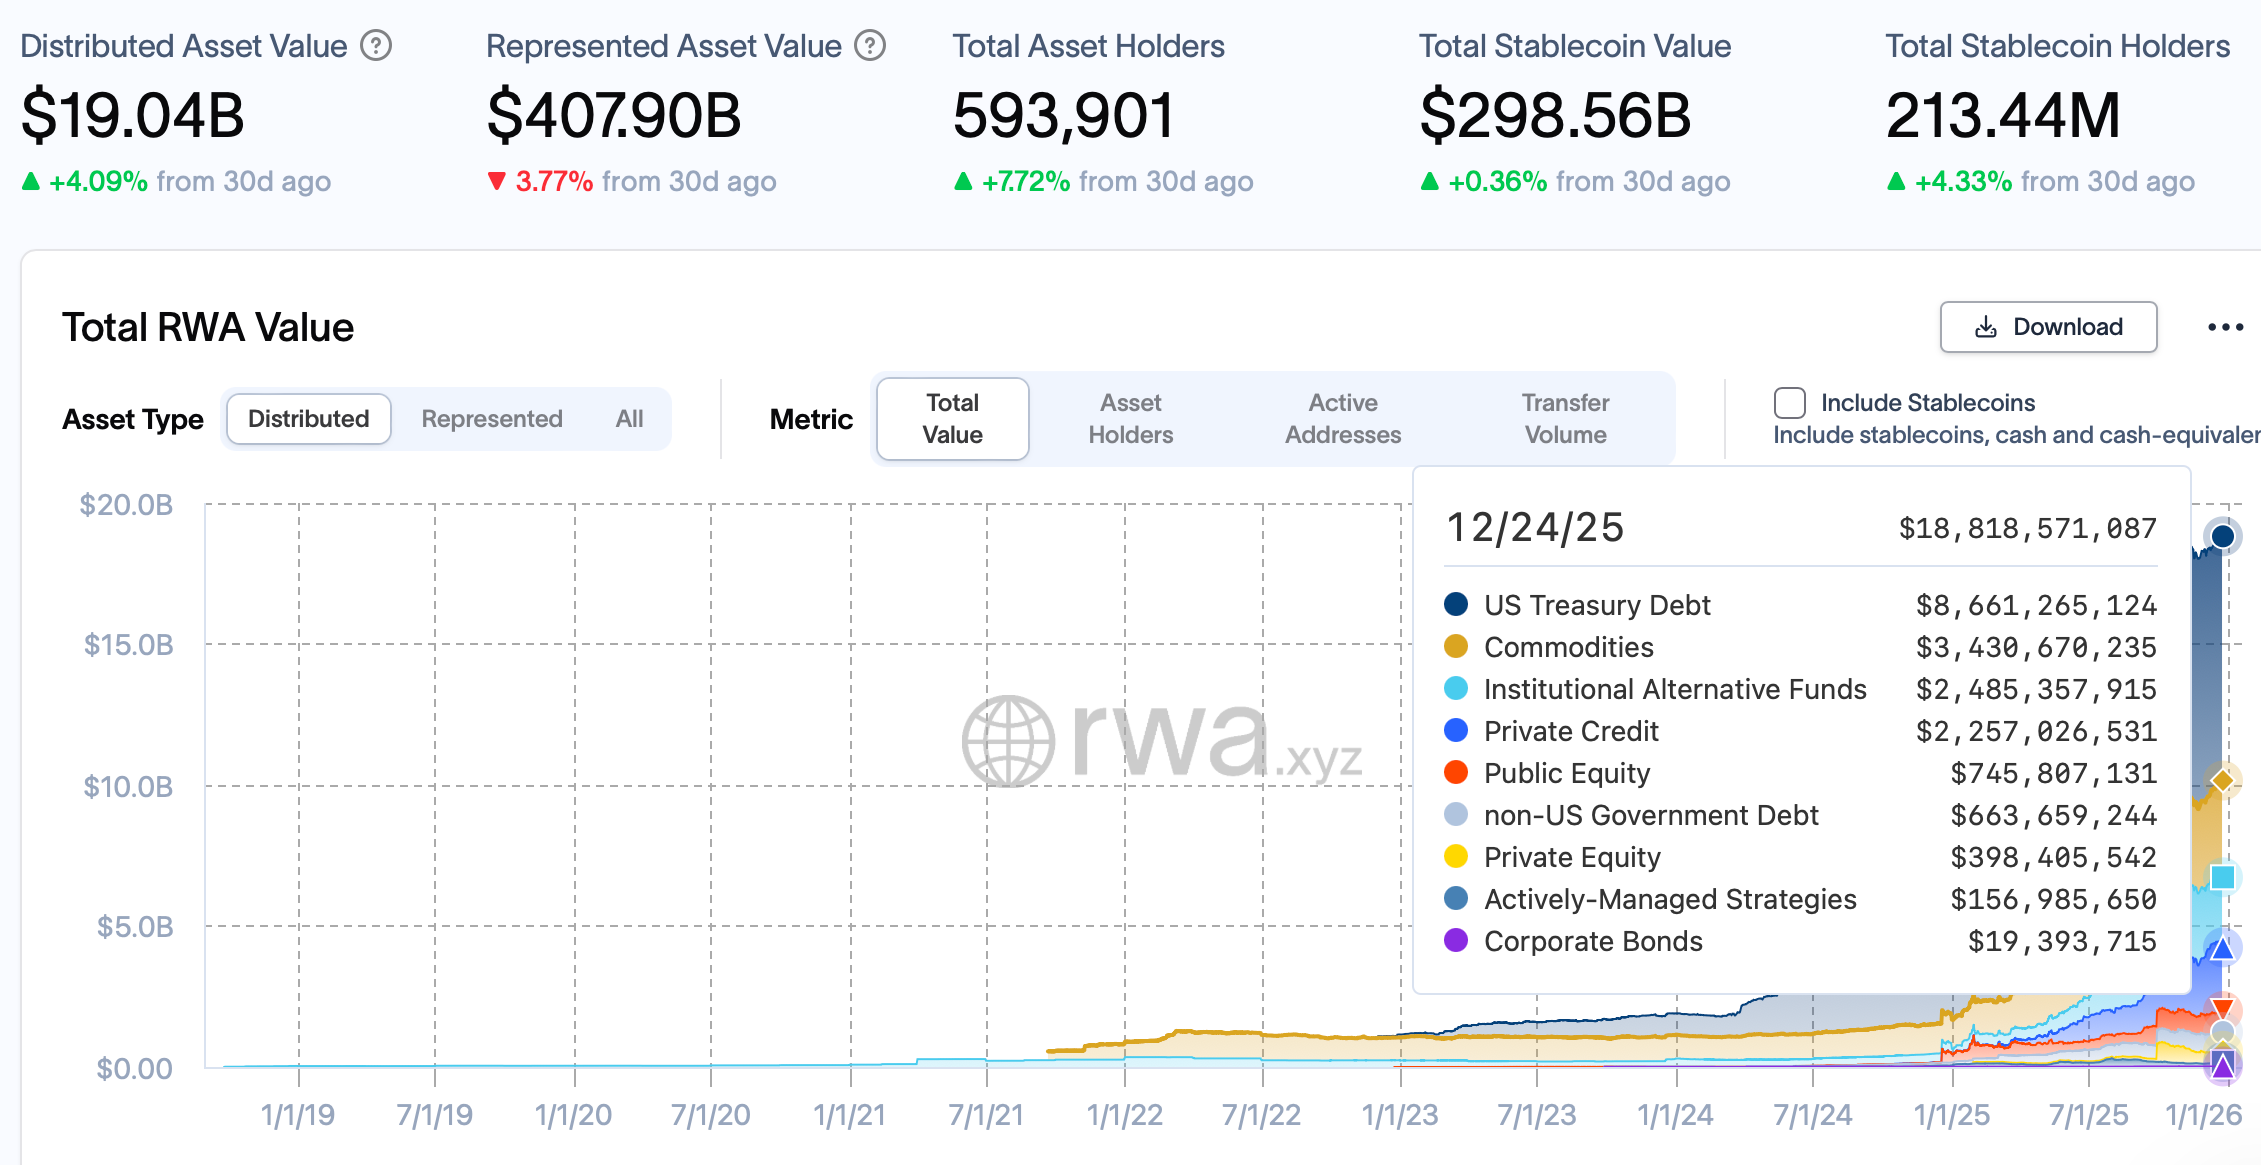Click the Institutional Alternative Funds legend entry
This screenshot has width=2261, height=1165.
pos(1675,689)
